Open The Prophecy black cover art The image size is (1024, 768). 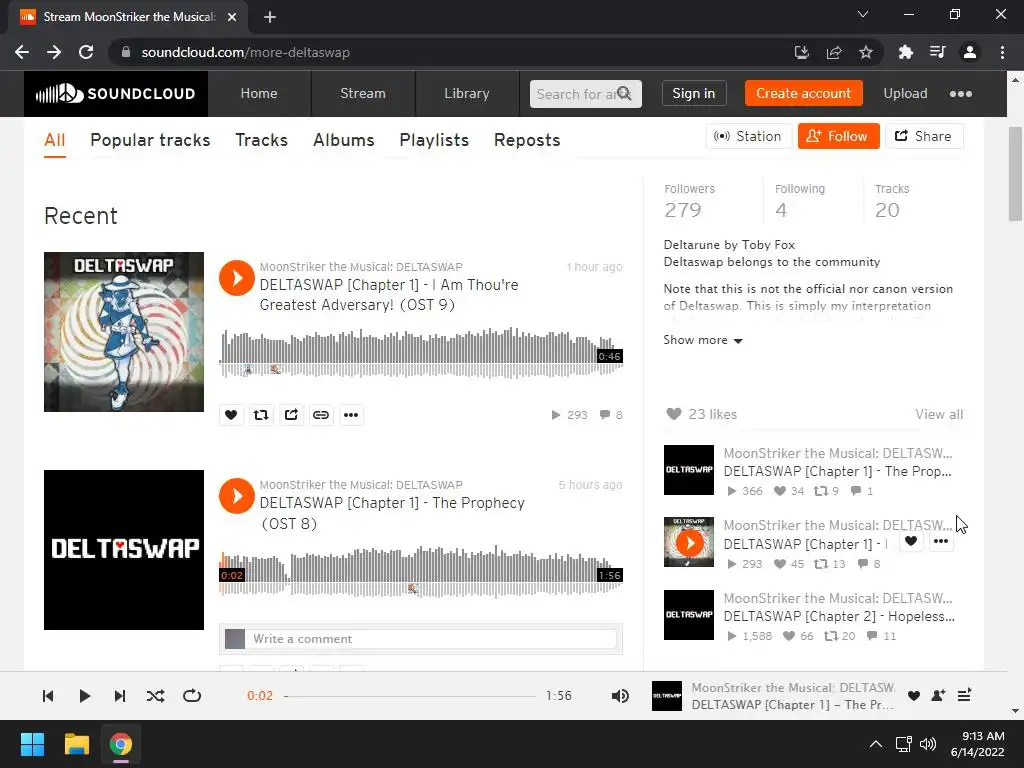[123, 550]
